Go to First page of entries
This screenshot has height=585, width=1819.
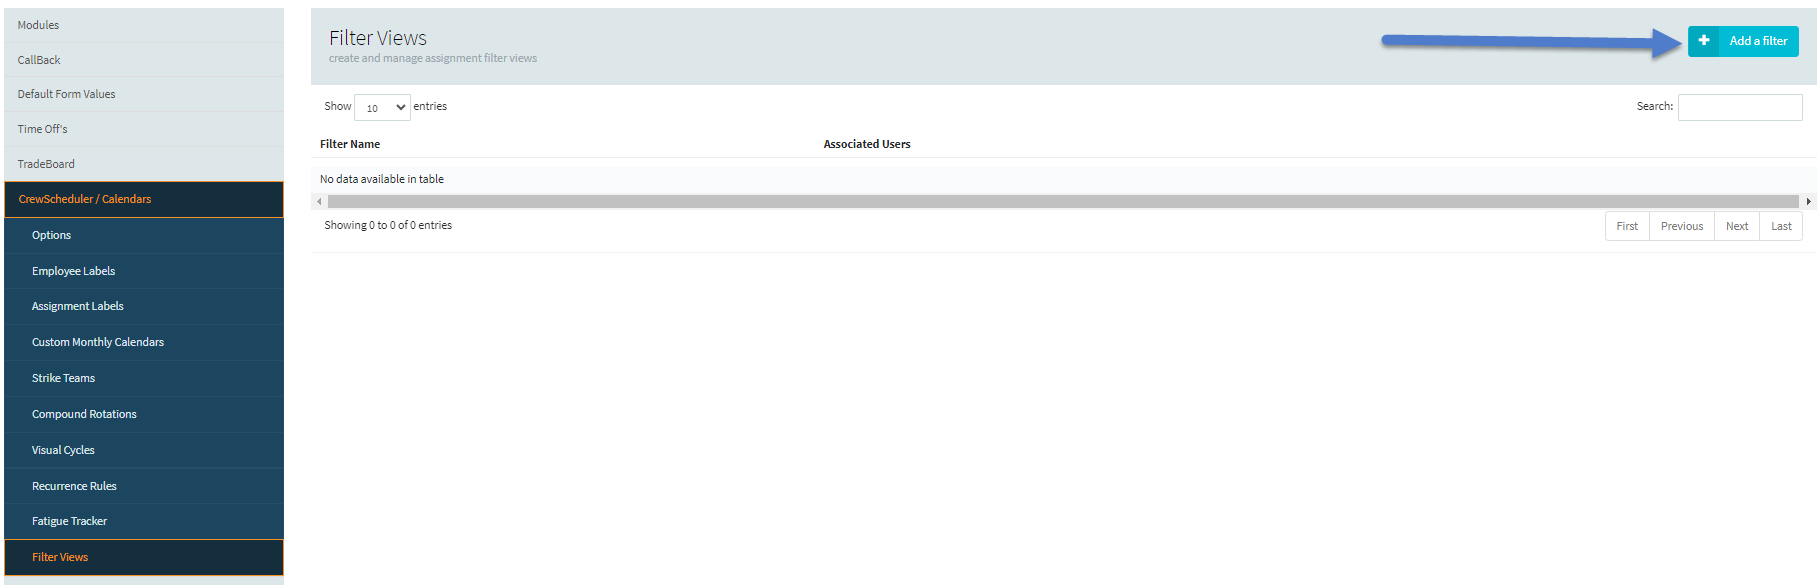tap(1627, 226)
